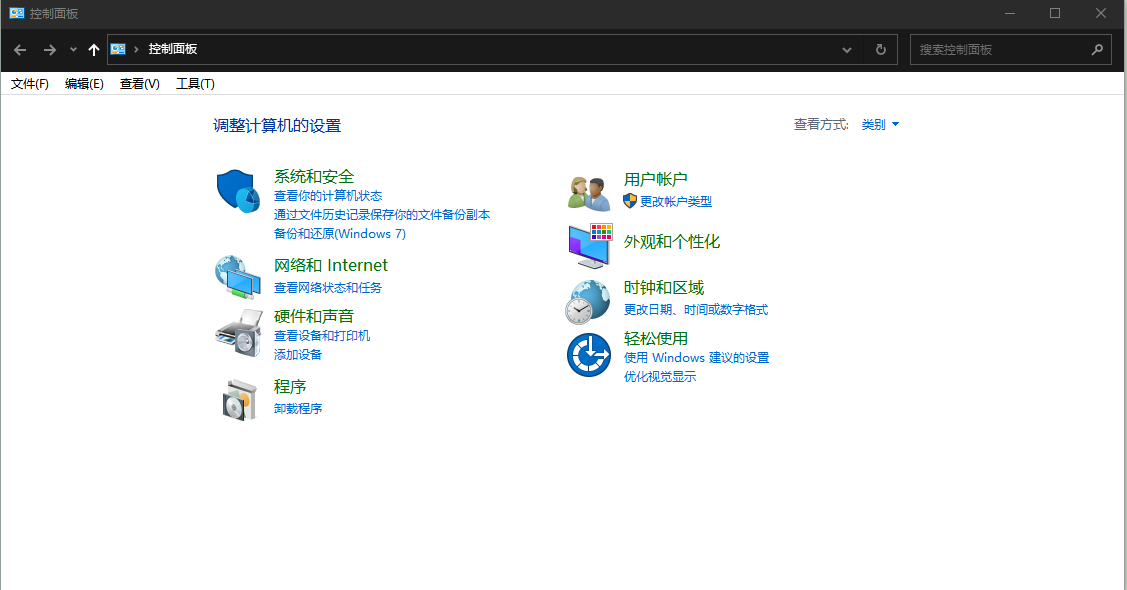Open the 外观和个性化 monitor icon

click(590, 245)
